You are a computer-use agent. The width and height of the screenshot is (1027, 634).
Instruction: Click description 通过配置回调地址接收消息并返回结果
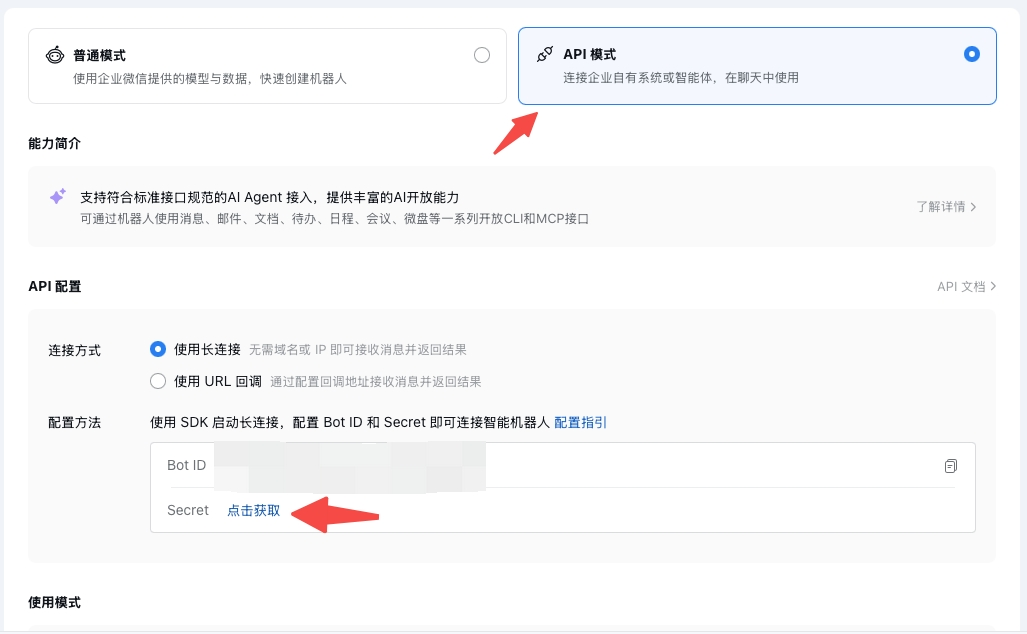pos(375,382)
